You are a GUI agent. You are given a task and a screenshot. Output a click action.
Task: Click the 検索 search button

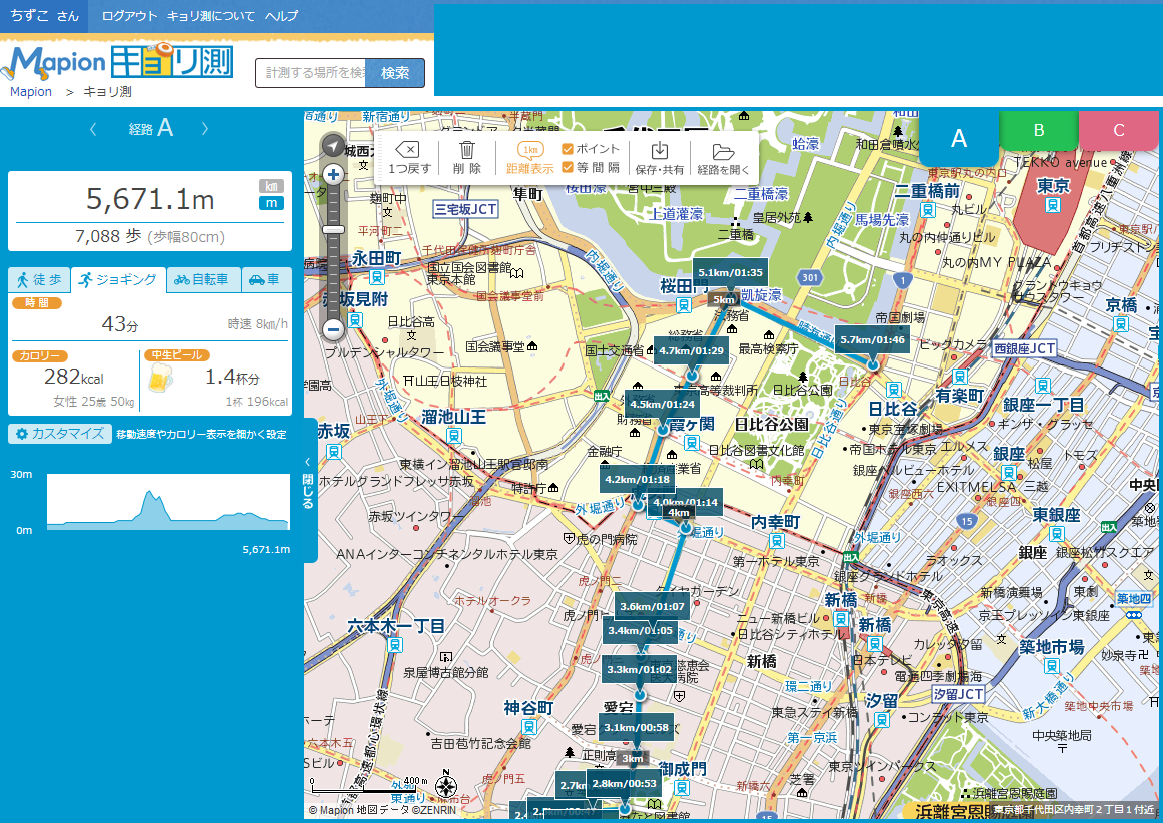tap(395, 73)
